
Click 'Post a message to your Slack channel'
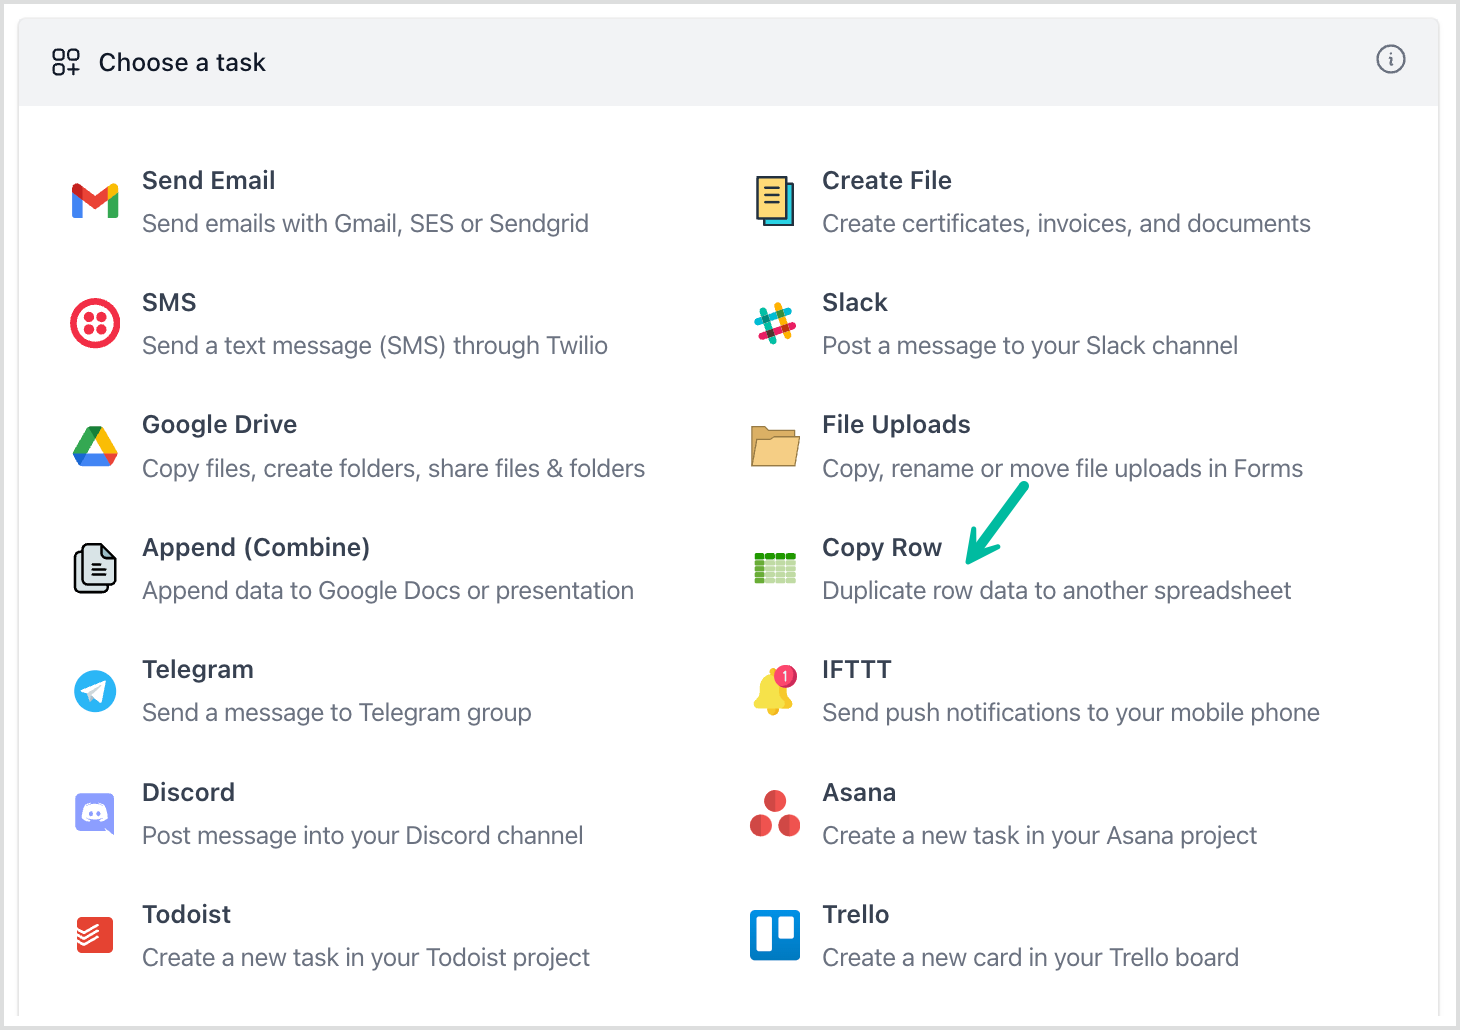1030,345
